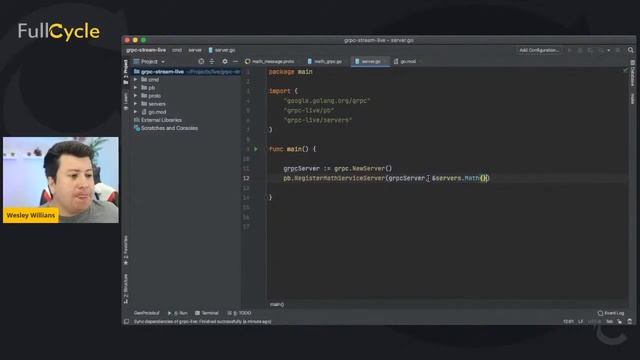This screenshot has width=640, height=360.
Task: Click on pb.RegisterMathServiceServer in the code
Action: click(334, 178)
